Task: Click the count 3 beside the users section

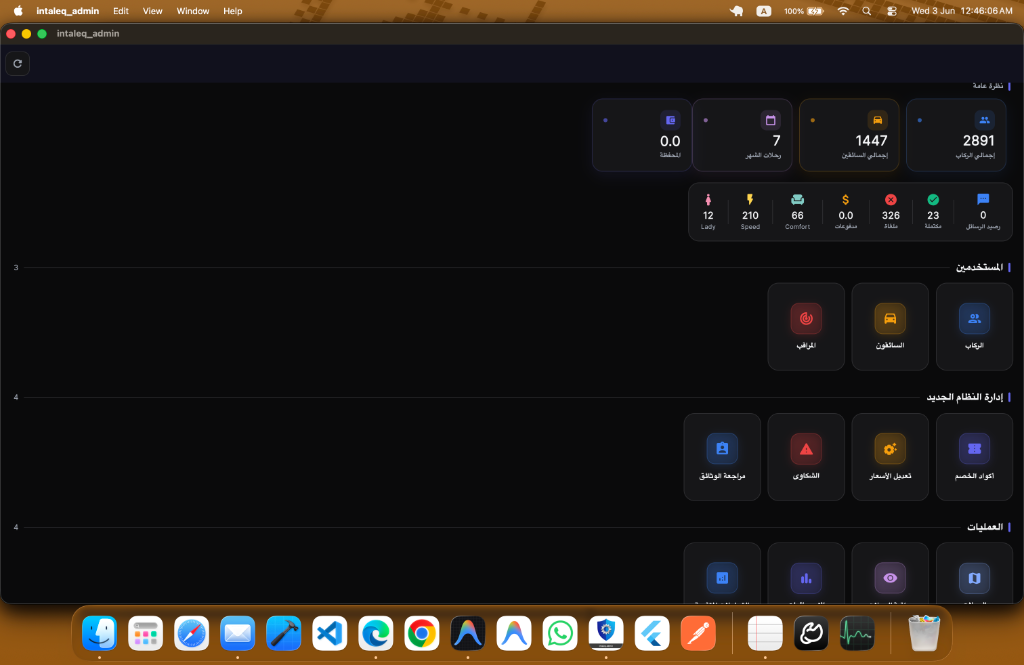Action: click(x=16, y=267)
